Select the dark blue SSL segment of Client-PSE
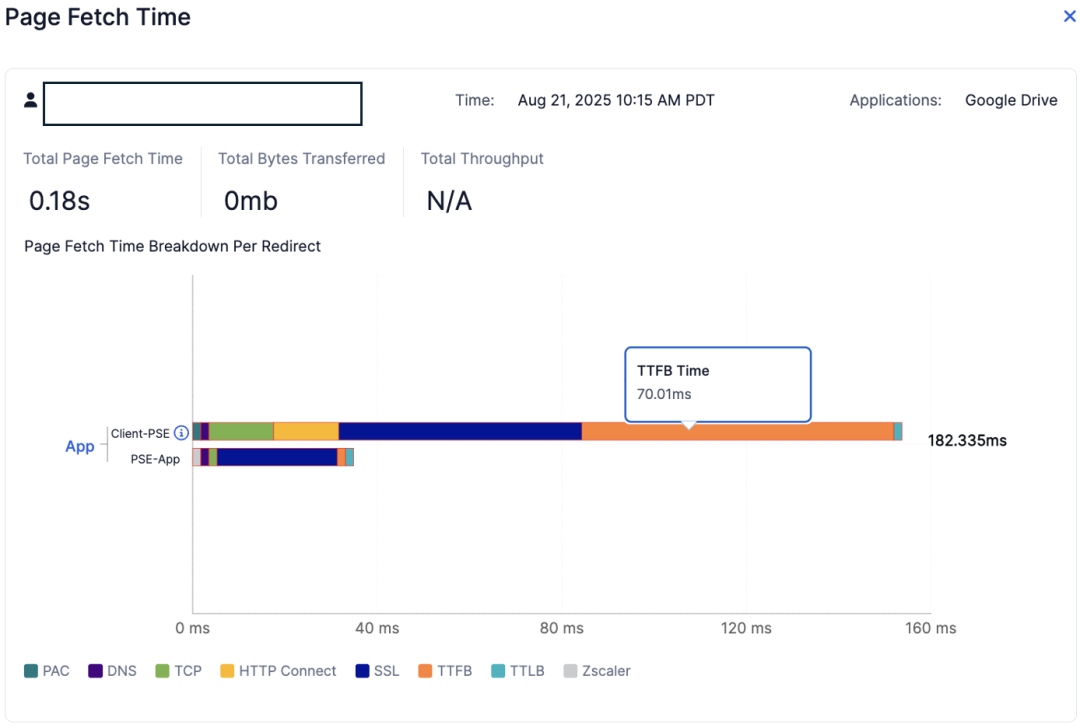The width and height of the screenshot is (1080, 728). 460,432
